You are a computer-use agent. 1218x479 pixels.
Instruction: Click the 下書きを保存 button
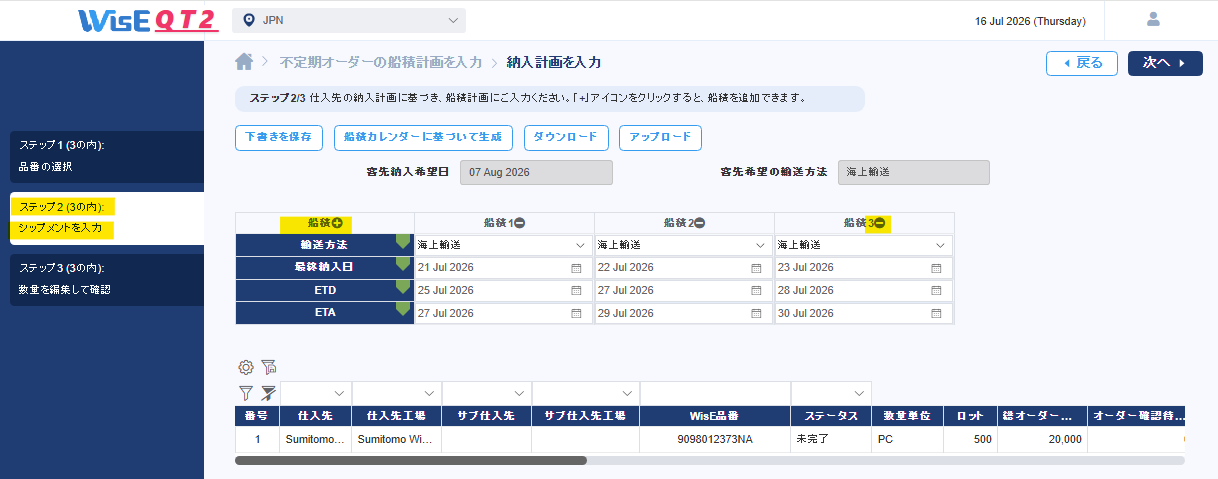[279, 137]
